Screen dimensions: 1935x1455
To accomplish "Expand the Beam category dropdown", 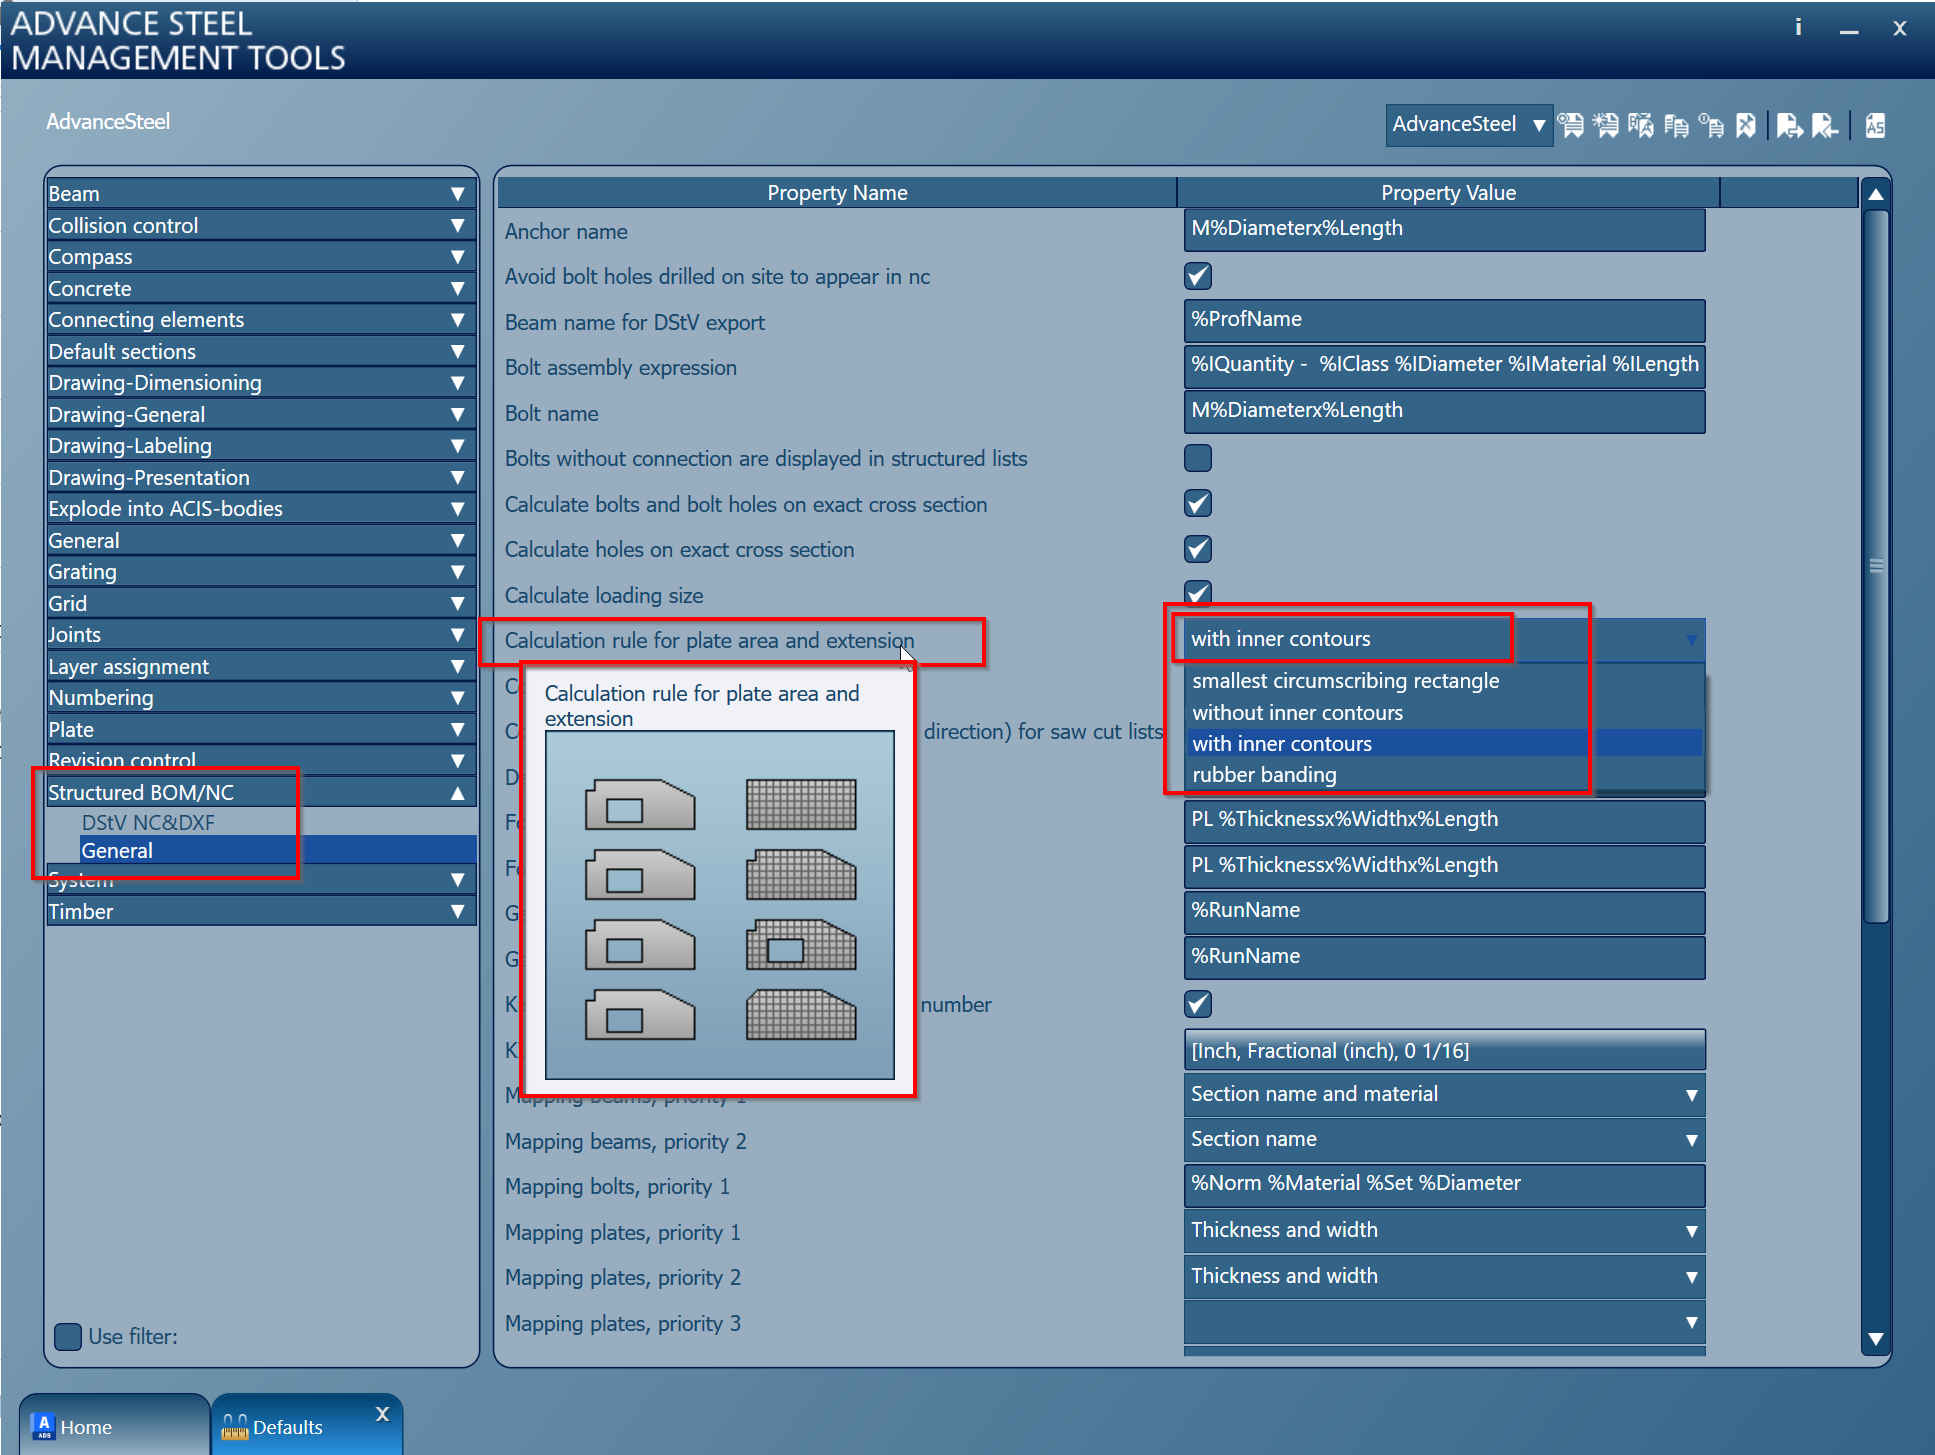I will 458,193.
